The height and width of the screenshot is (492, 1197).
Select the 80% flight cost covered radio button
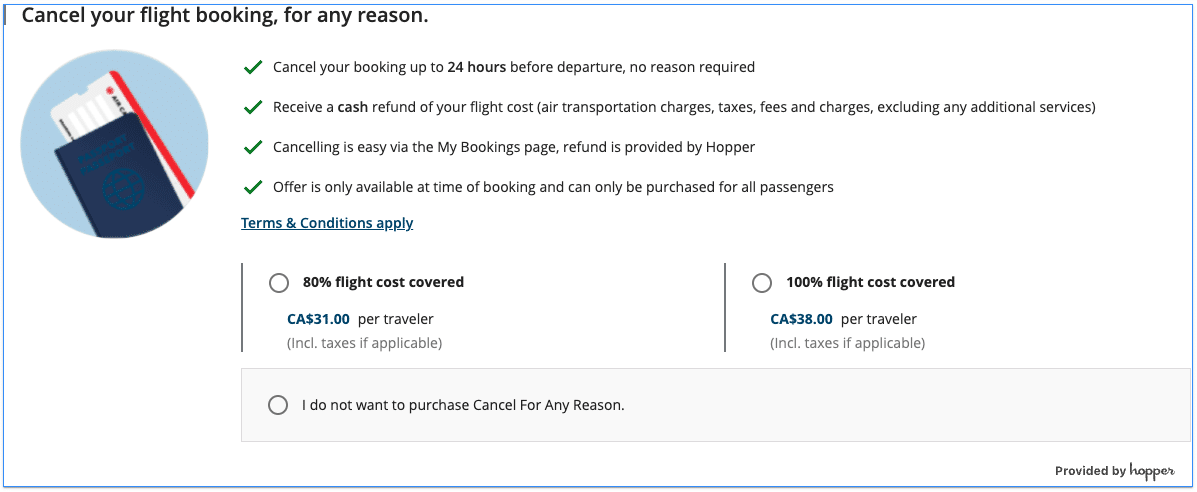(x=279, y=283)
